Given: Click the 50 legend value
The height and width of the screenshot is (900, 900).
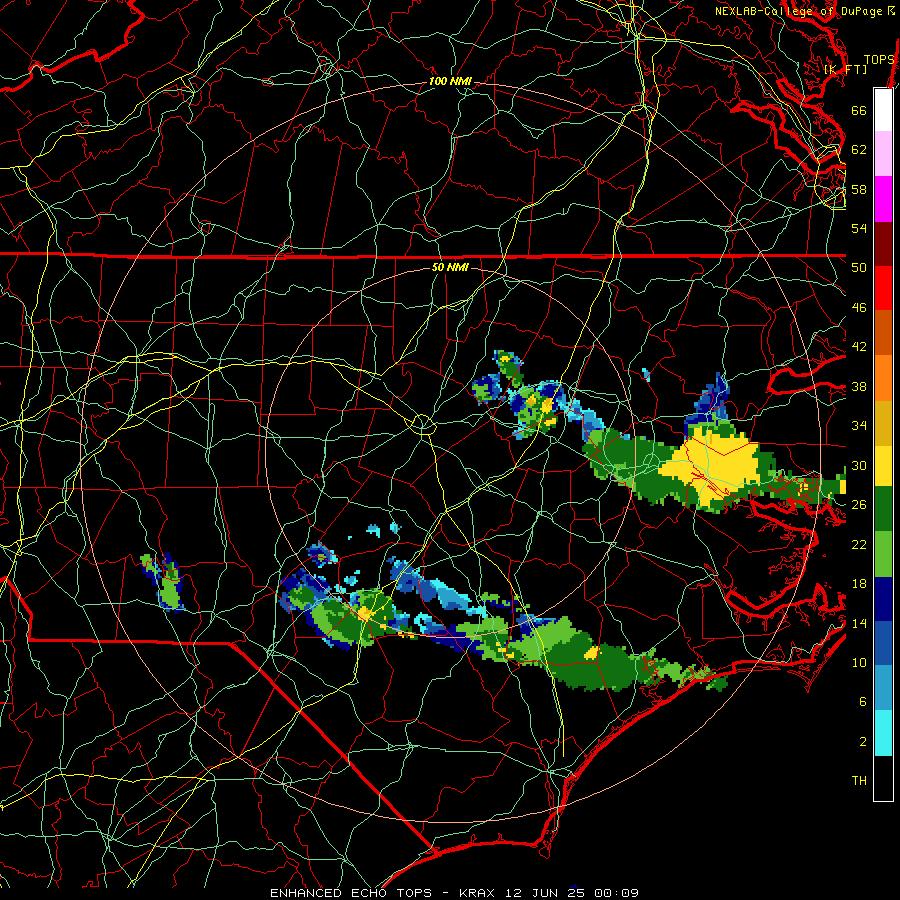Looking at the screenshot, I should coord(859,267).
